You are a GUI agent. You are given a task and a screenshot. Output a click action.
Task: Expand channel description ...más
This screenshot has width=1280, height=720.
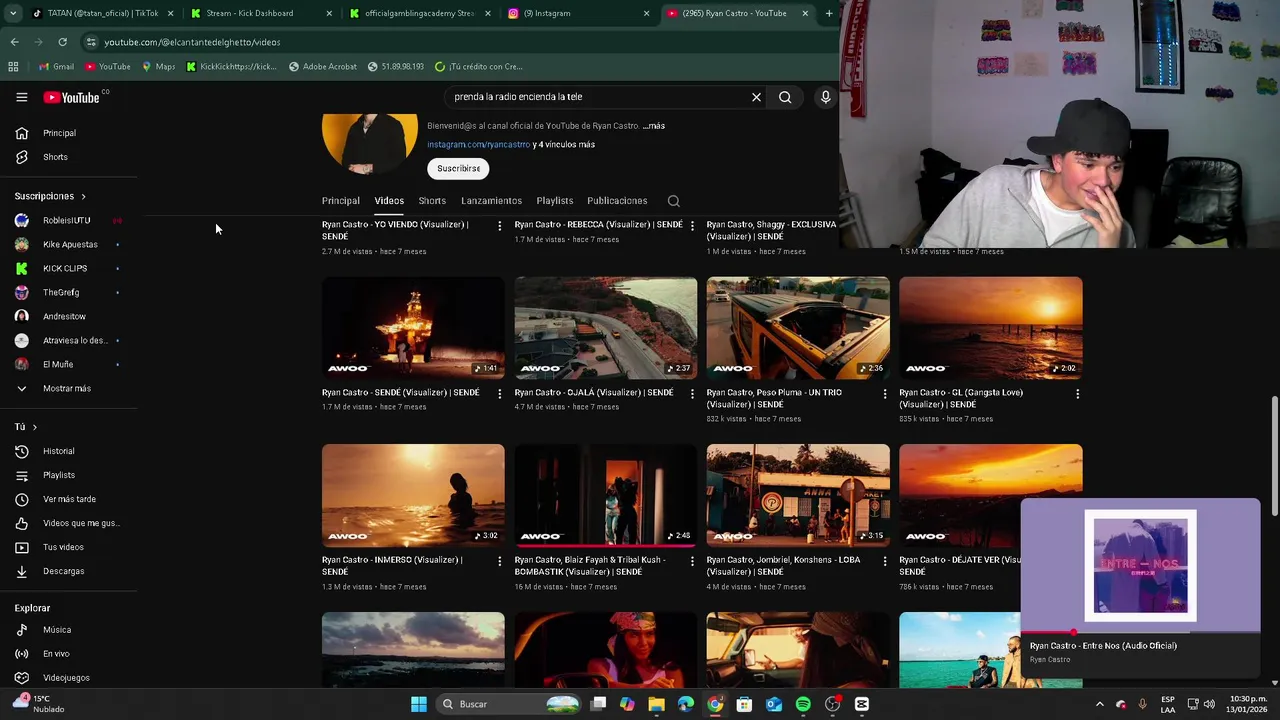click(x=654, y=126)
